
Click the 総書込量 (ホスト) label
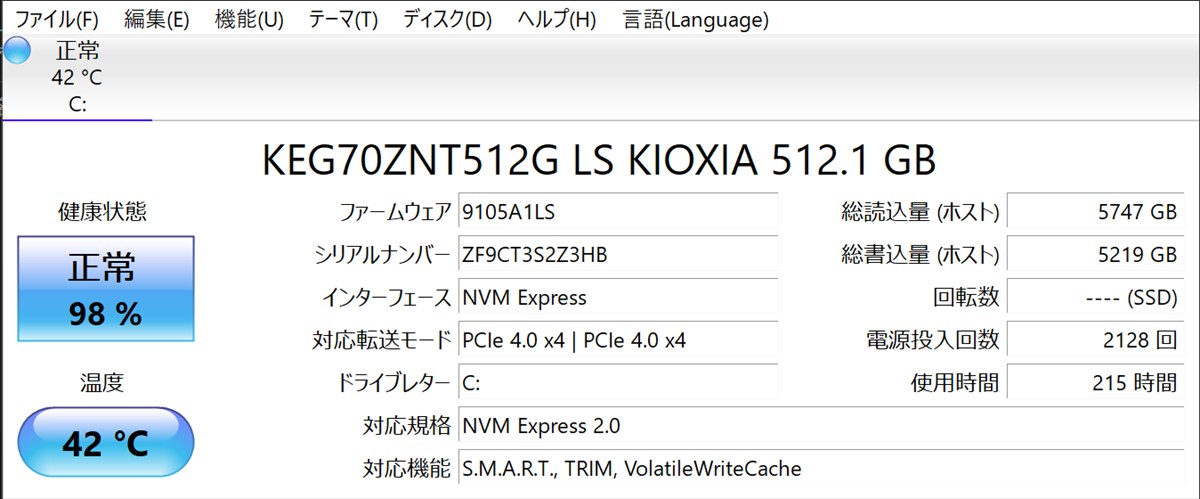[x=921, y=255]
